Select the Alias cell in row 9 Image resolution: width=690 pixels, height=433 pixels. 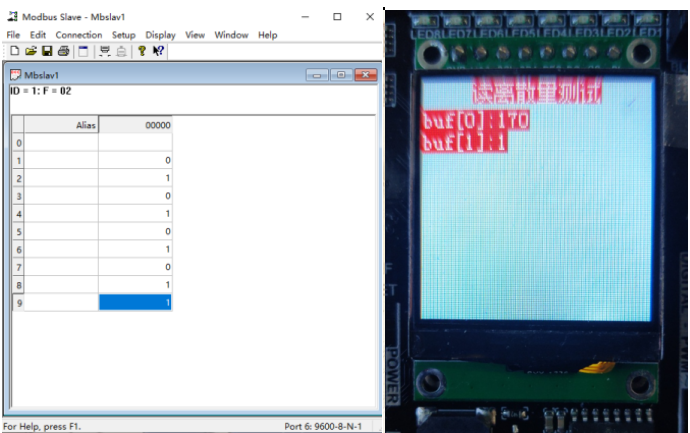[x=61, y=303]
